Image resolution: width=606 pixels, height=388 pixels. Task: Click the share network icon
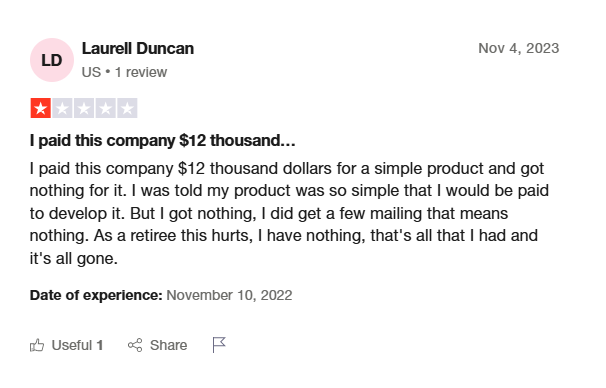(135, 345)
